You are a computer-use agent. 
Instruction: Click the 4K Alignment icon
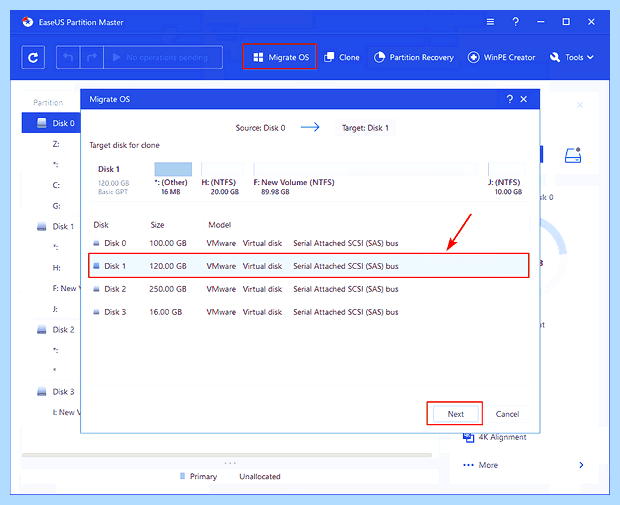(468, 437)
